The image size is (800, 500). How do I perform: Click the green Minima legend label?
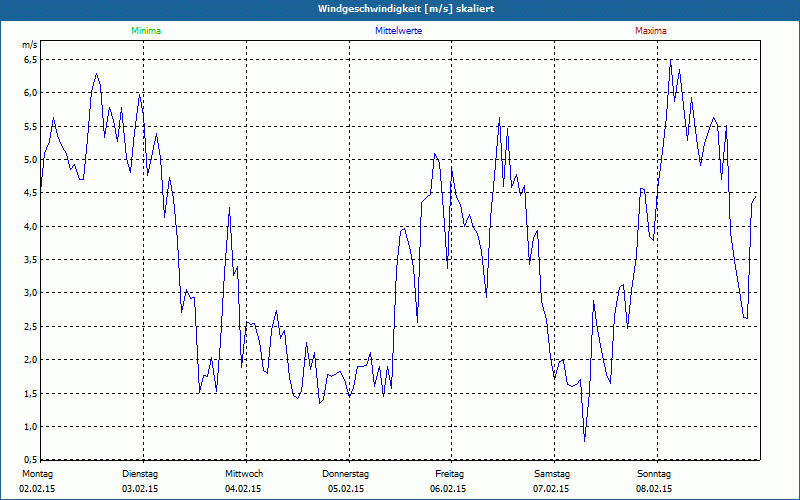[x=144, y=31]
